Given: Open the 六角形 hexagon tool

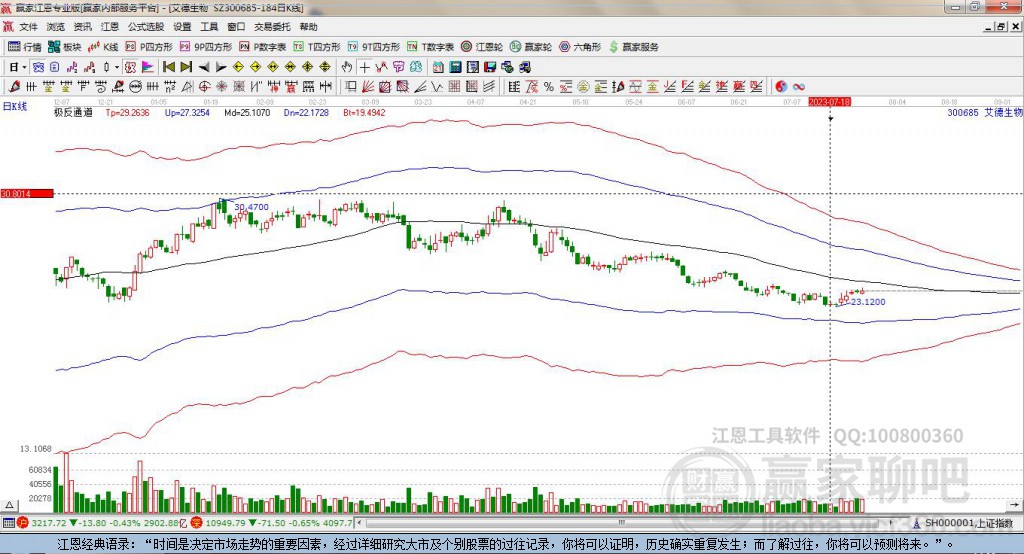Looking at the screenshot, I should pos(580,47).
